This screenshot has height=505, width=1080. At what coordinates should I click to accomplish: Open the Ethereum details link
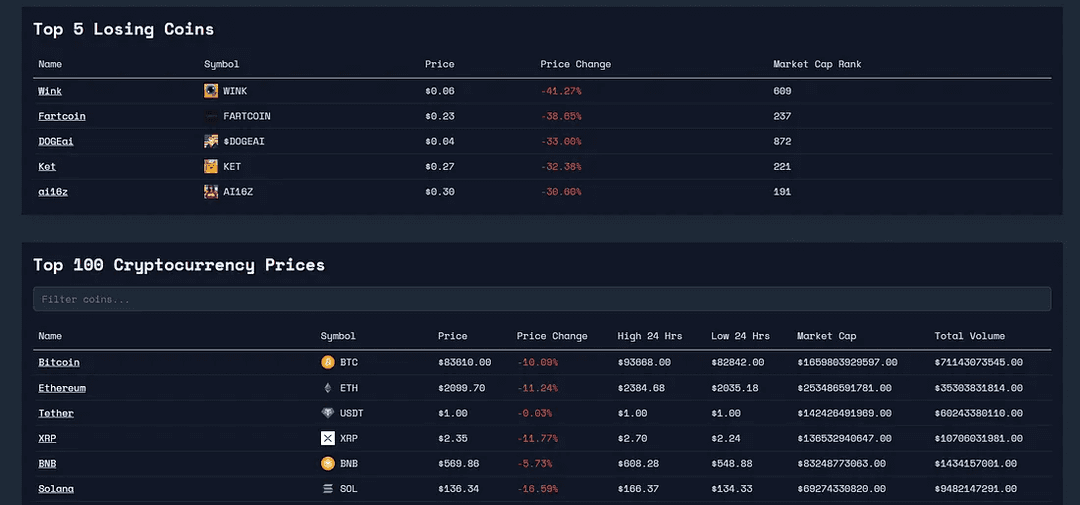(x=62, y=388)
